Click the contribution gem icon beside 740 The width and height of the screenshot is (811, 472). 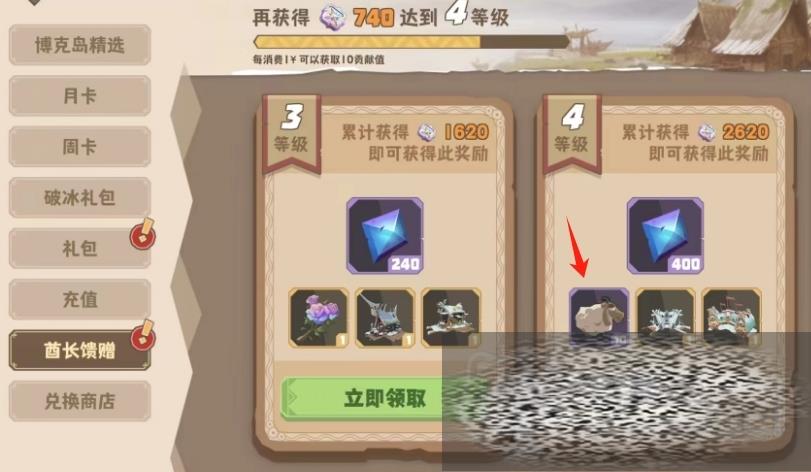[x=332, y=18]
